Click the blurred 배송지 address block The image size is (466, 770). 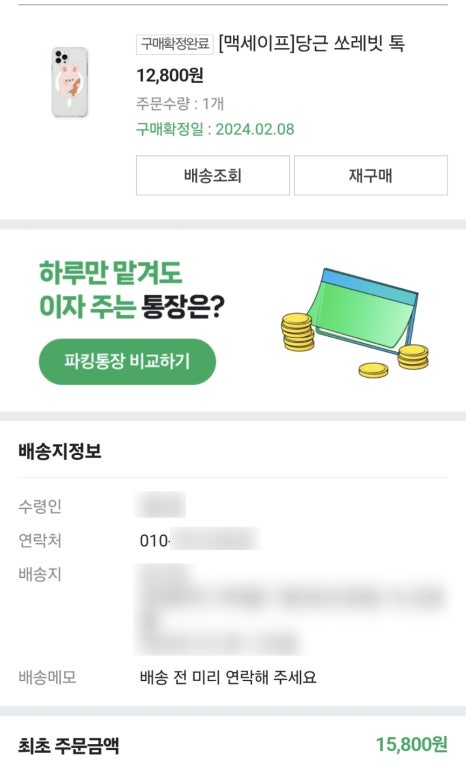(291, 609)
